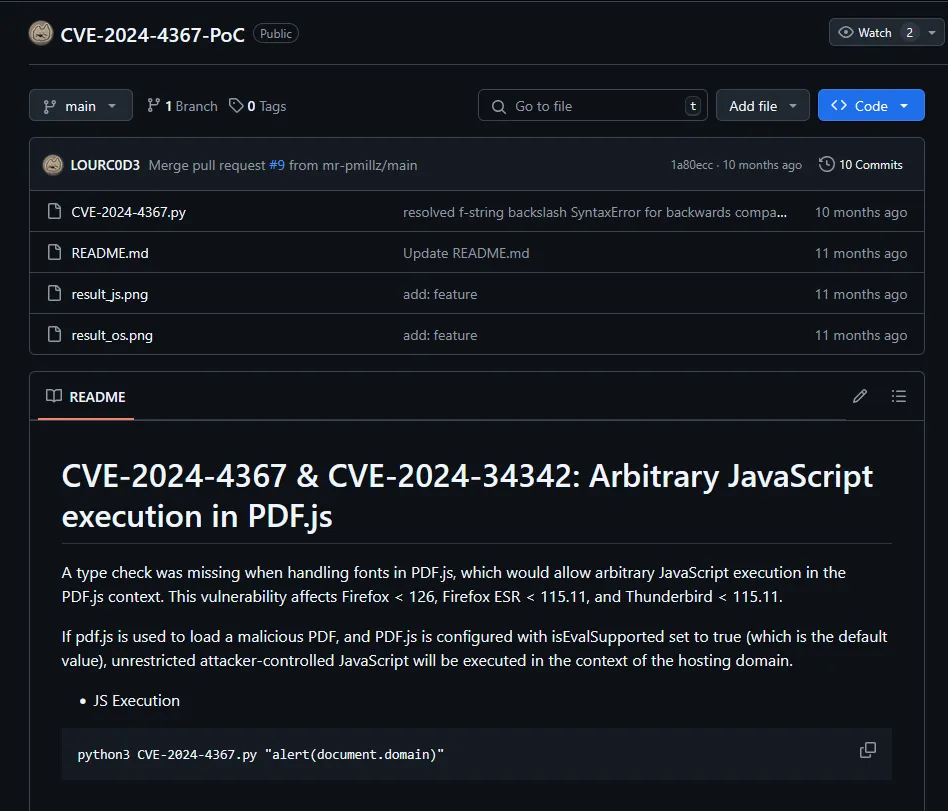The width and height of the screenshot is (948, 811).
Task: Click the python3 CVE-2024-4367.py code block
Action: (476, 754)
